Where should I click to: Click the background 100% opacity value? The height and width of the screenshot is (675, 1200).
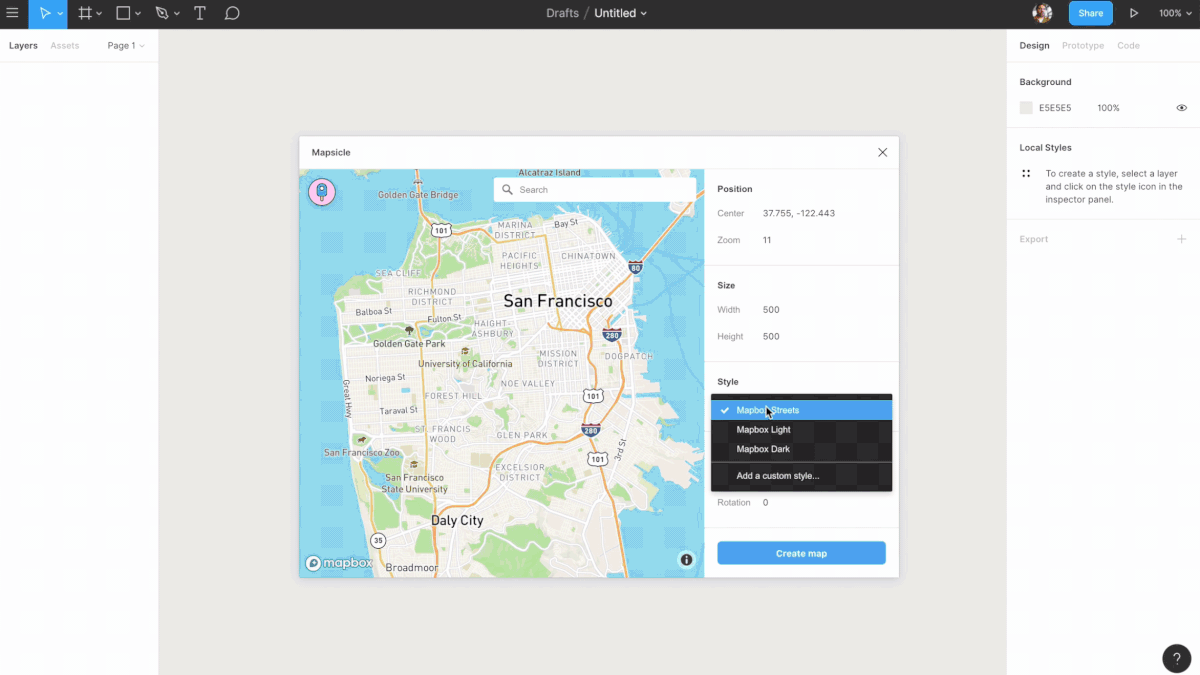pyautogui.click(x=1108, y=108)
